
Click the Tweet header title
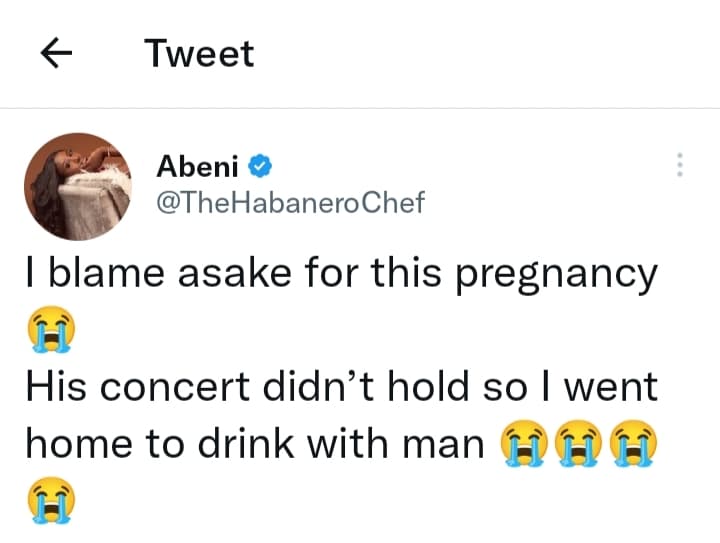[x=199, y=54]
